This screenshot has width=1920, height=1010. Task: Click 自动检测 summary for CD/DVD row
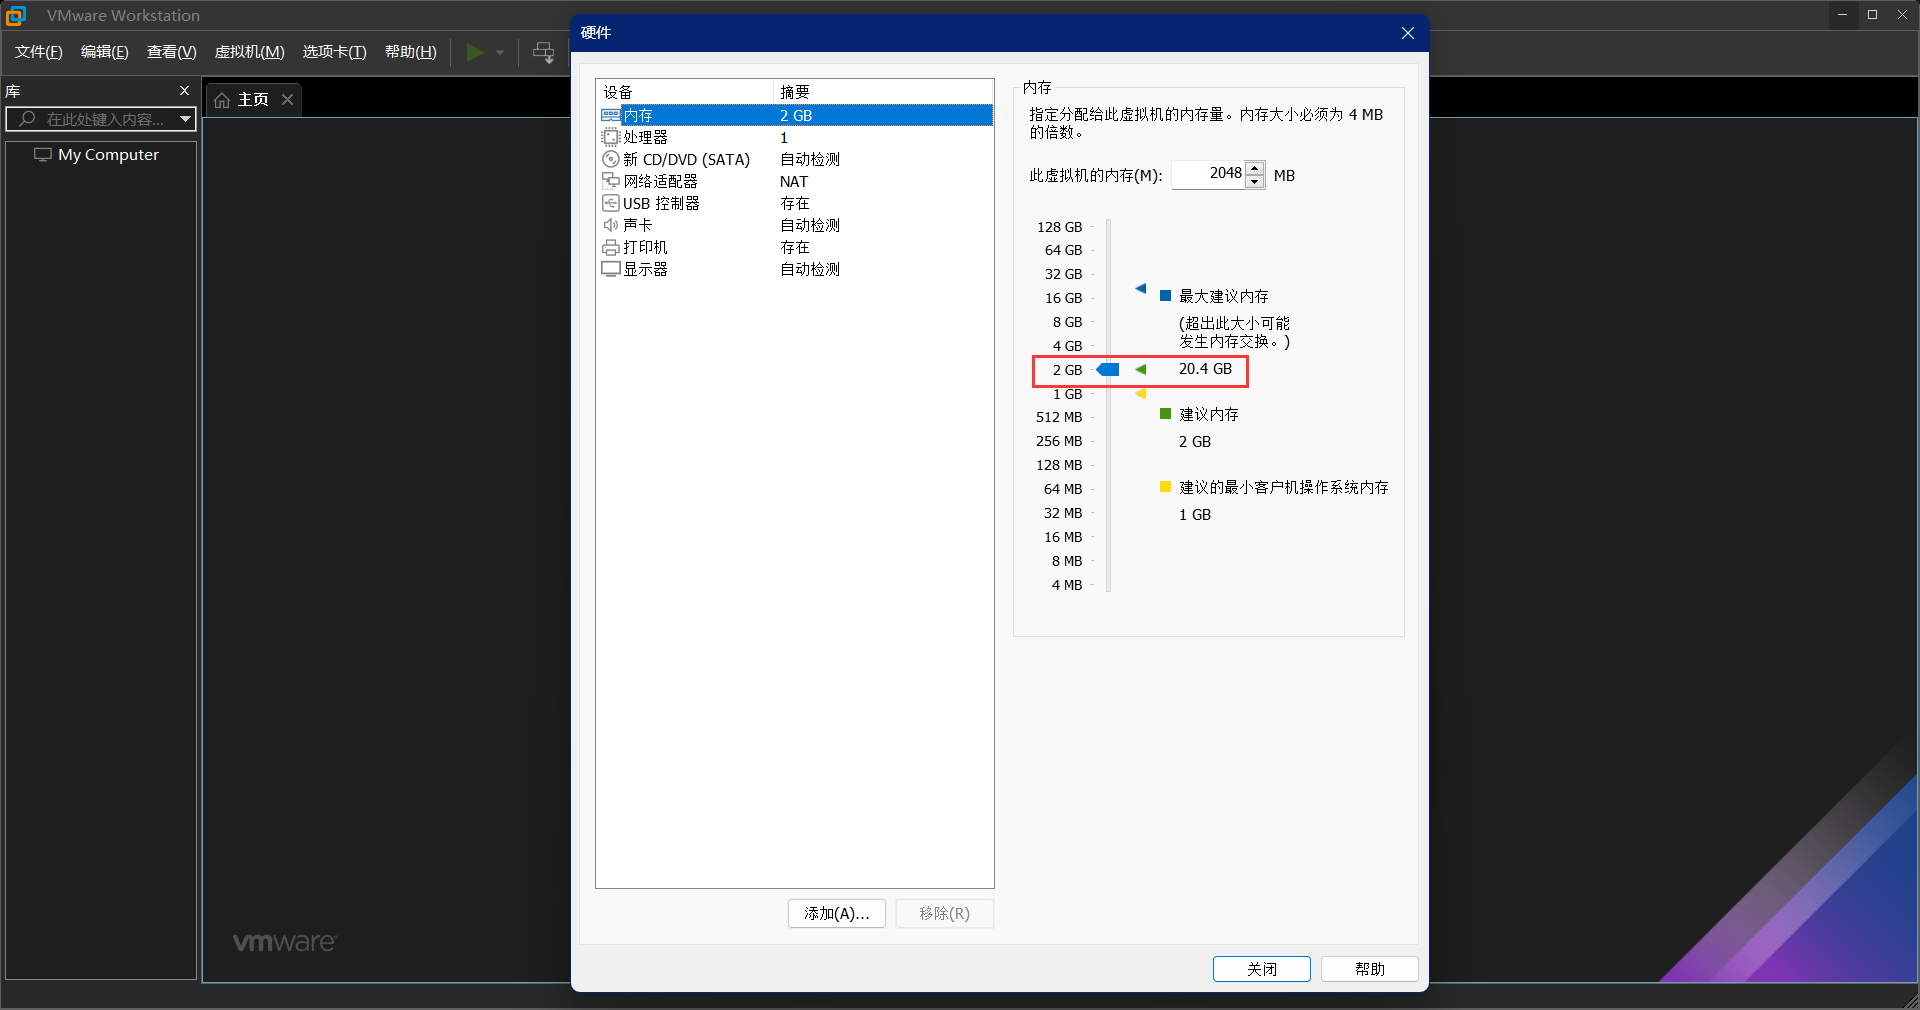[810, 160]
